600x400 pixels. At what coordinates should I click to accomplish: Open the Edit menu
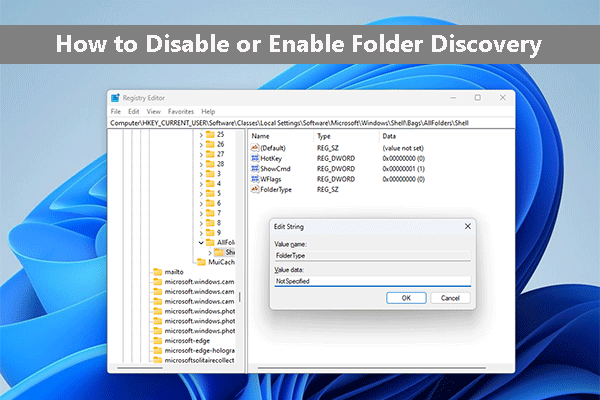point(134,111)
